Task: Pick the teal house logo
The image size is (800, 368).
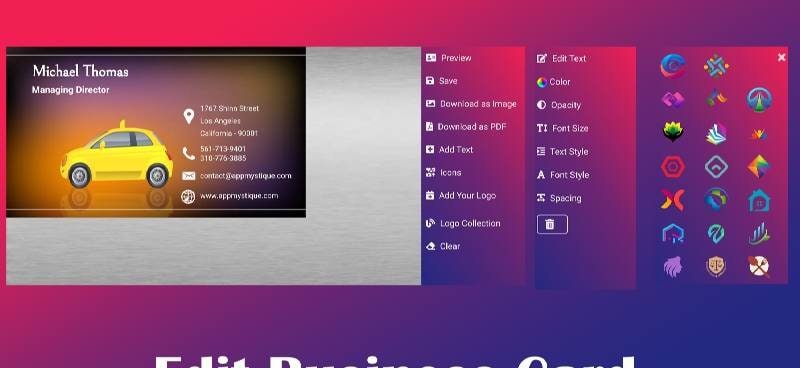Action: [759, 201]
